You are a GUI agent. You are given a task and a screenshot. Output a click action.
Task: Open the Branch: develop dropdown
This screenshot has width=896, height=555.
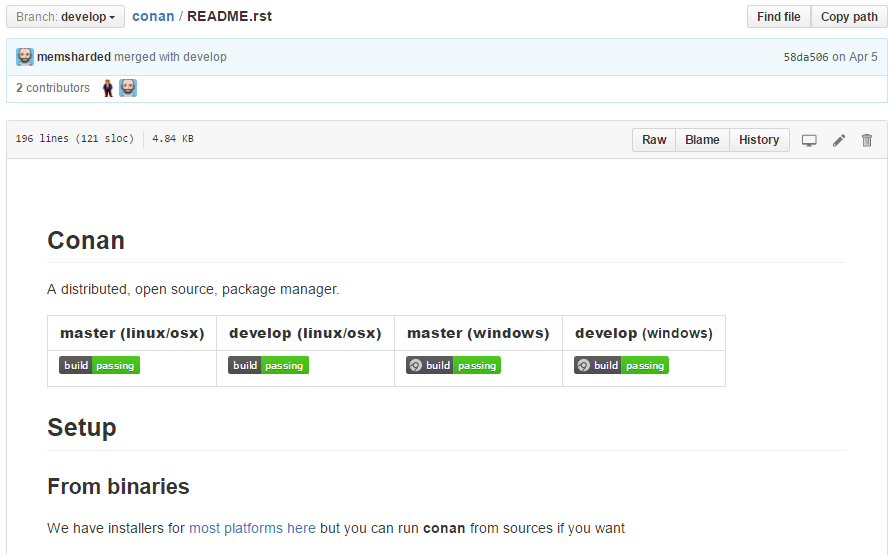click(x=65, y=17)
